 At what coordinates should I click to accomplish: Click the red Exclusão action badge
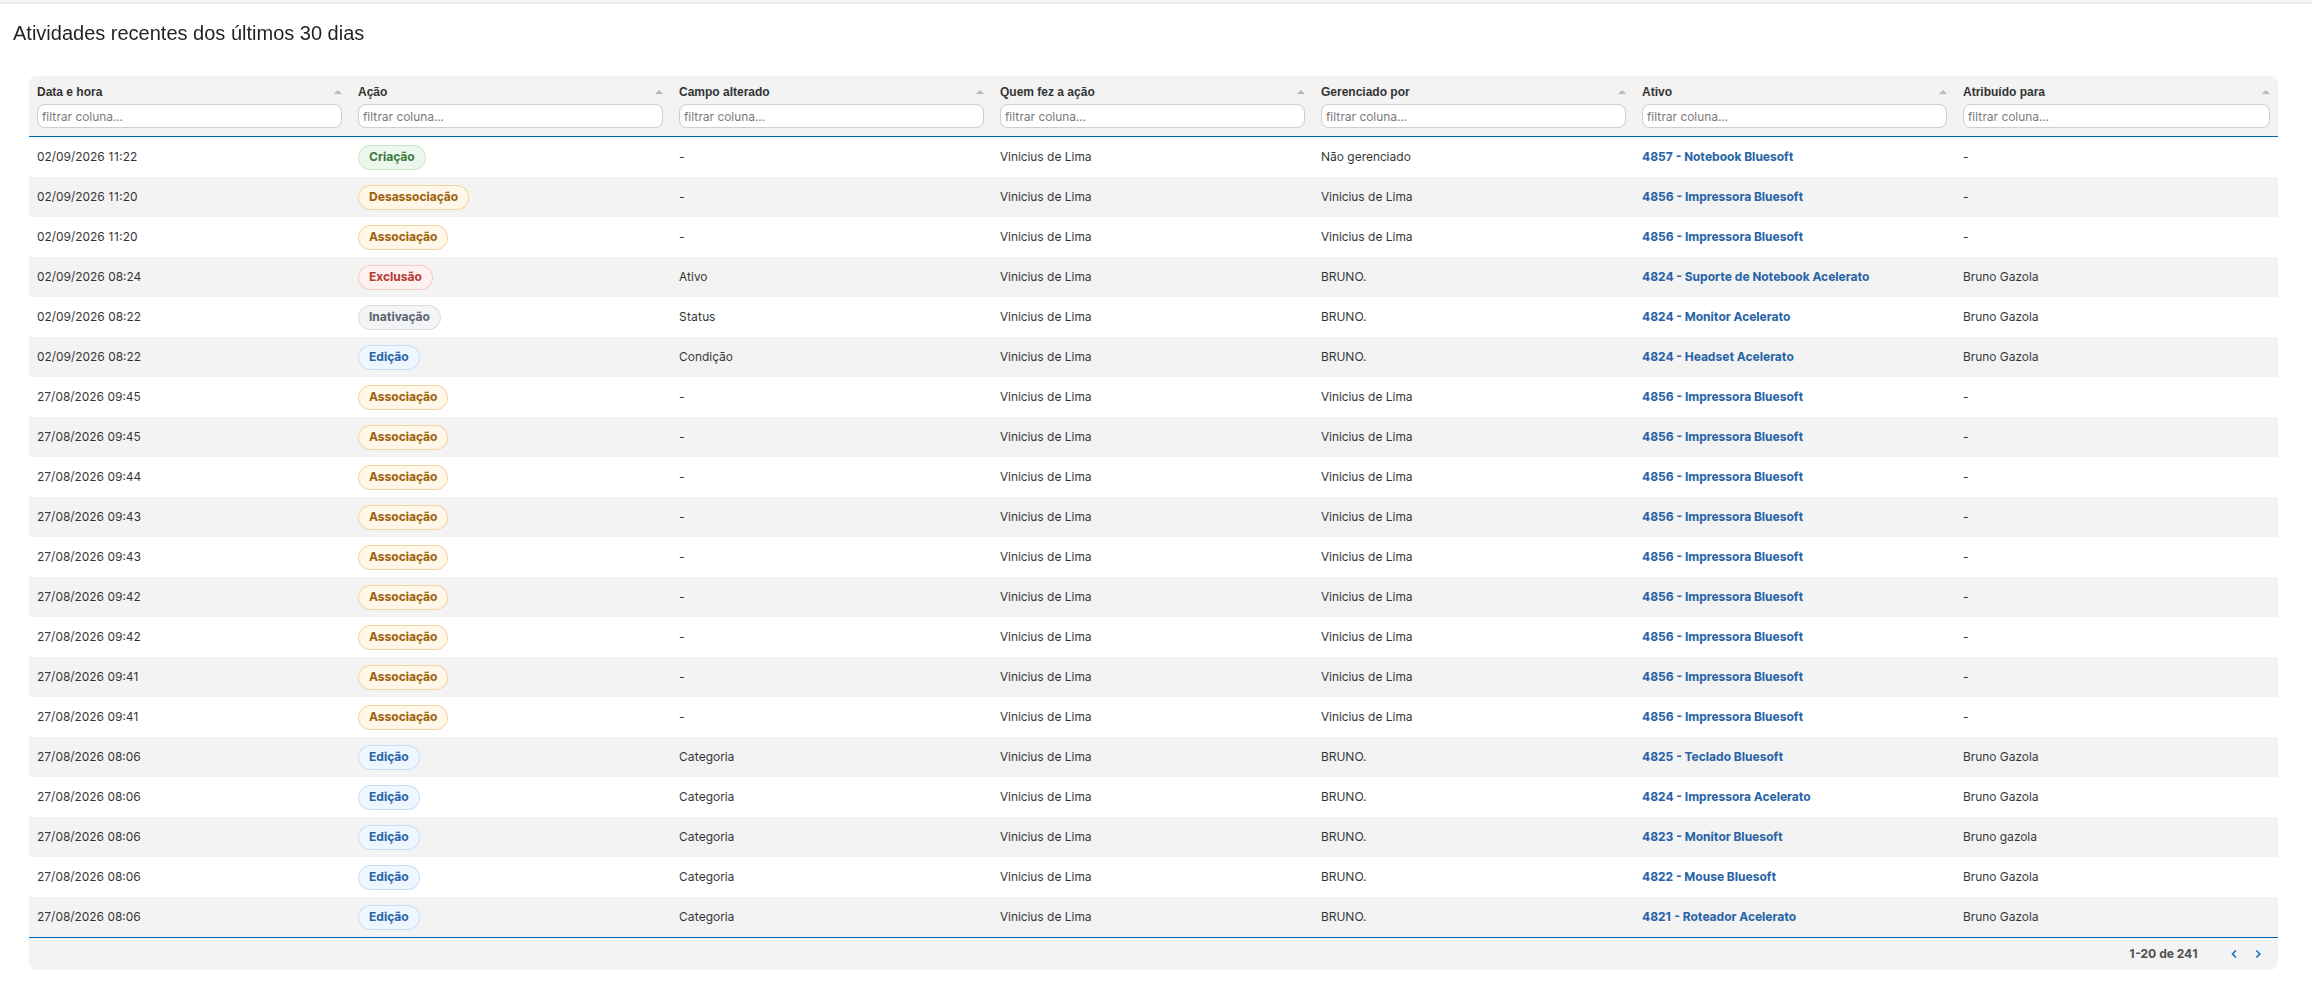(395, 277)
